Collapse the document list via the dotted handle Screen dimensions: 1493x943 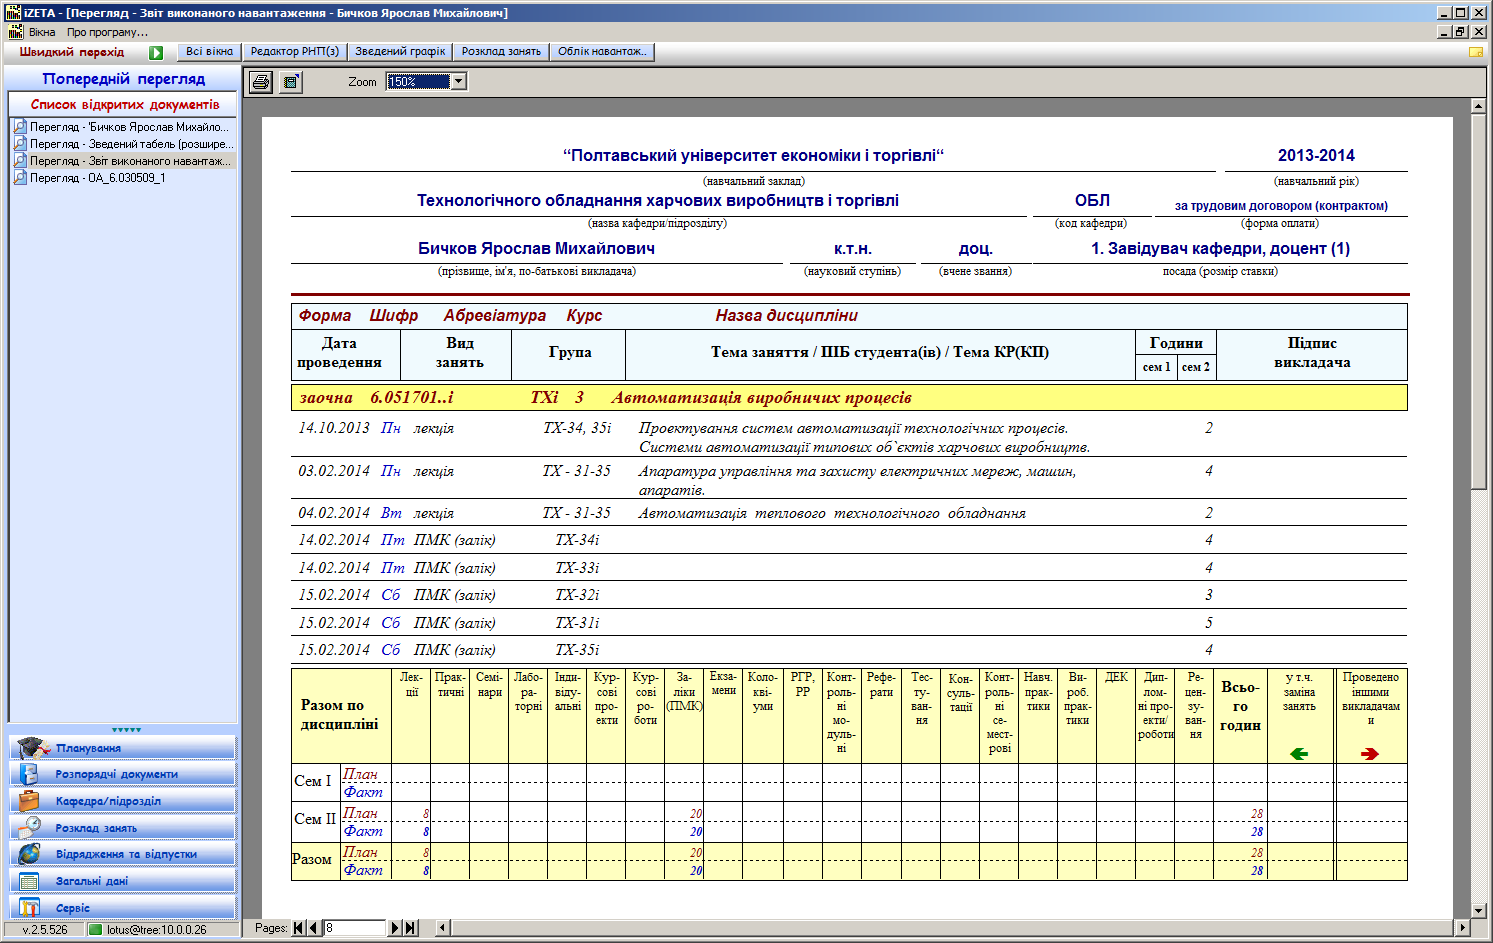coord(126,730)
